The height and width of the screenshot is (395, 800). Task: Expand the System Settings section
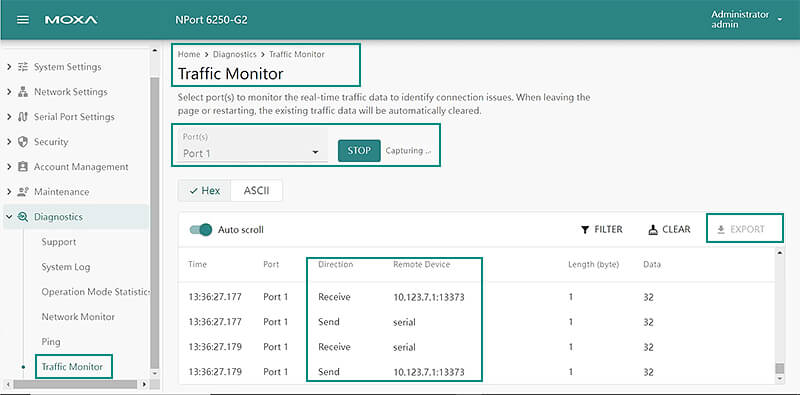pyautogui.click(x=9, y=67)
